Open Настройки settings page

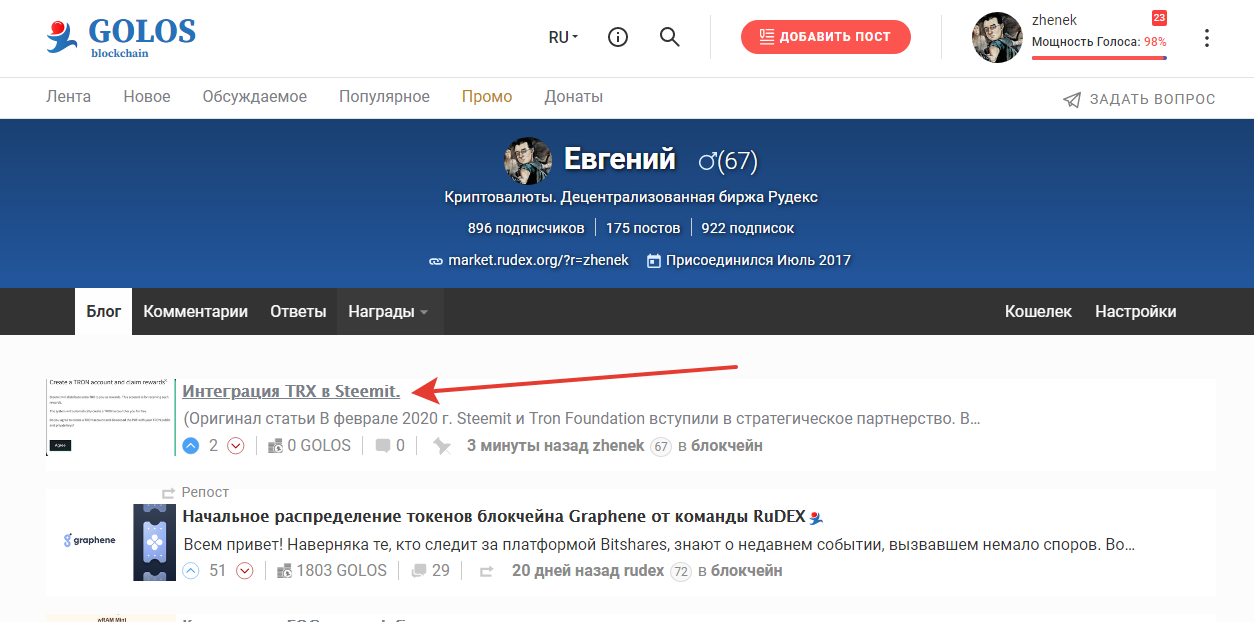coord(1135,311)
